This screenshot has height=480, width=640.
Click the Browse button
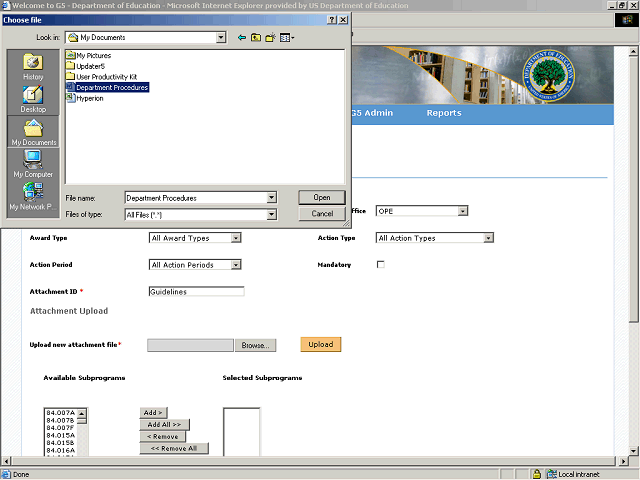pyautogui.click(x=256, y=345)
